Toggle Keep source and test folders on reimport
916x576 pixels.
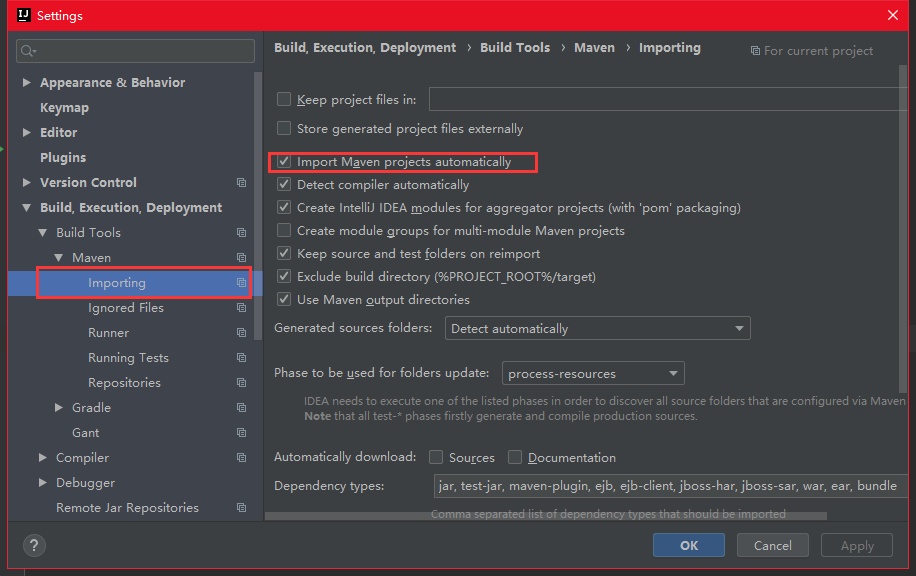(x=284, y=254)
